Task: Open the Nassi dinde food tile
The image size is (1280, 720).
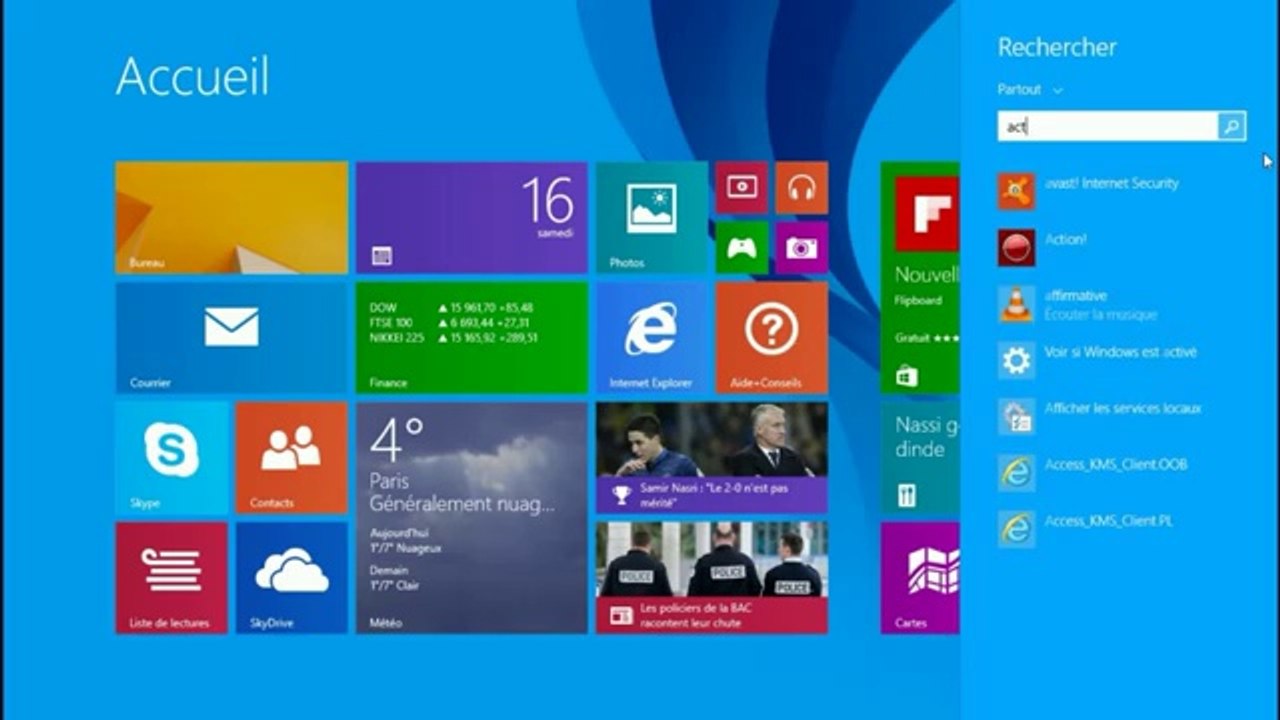Action: pos(920,458)
